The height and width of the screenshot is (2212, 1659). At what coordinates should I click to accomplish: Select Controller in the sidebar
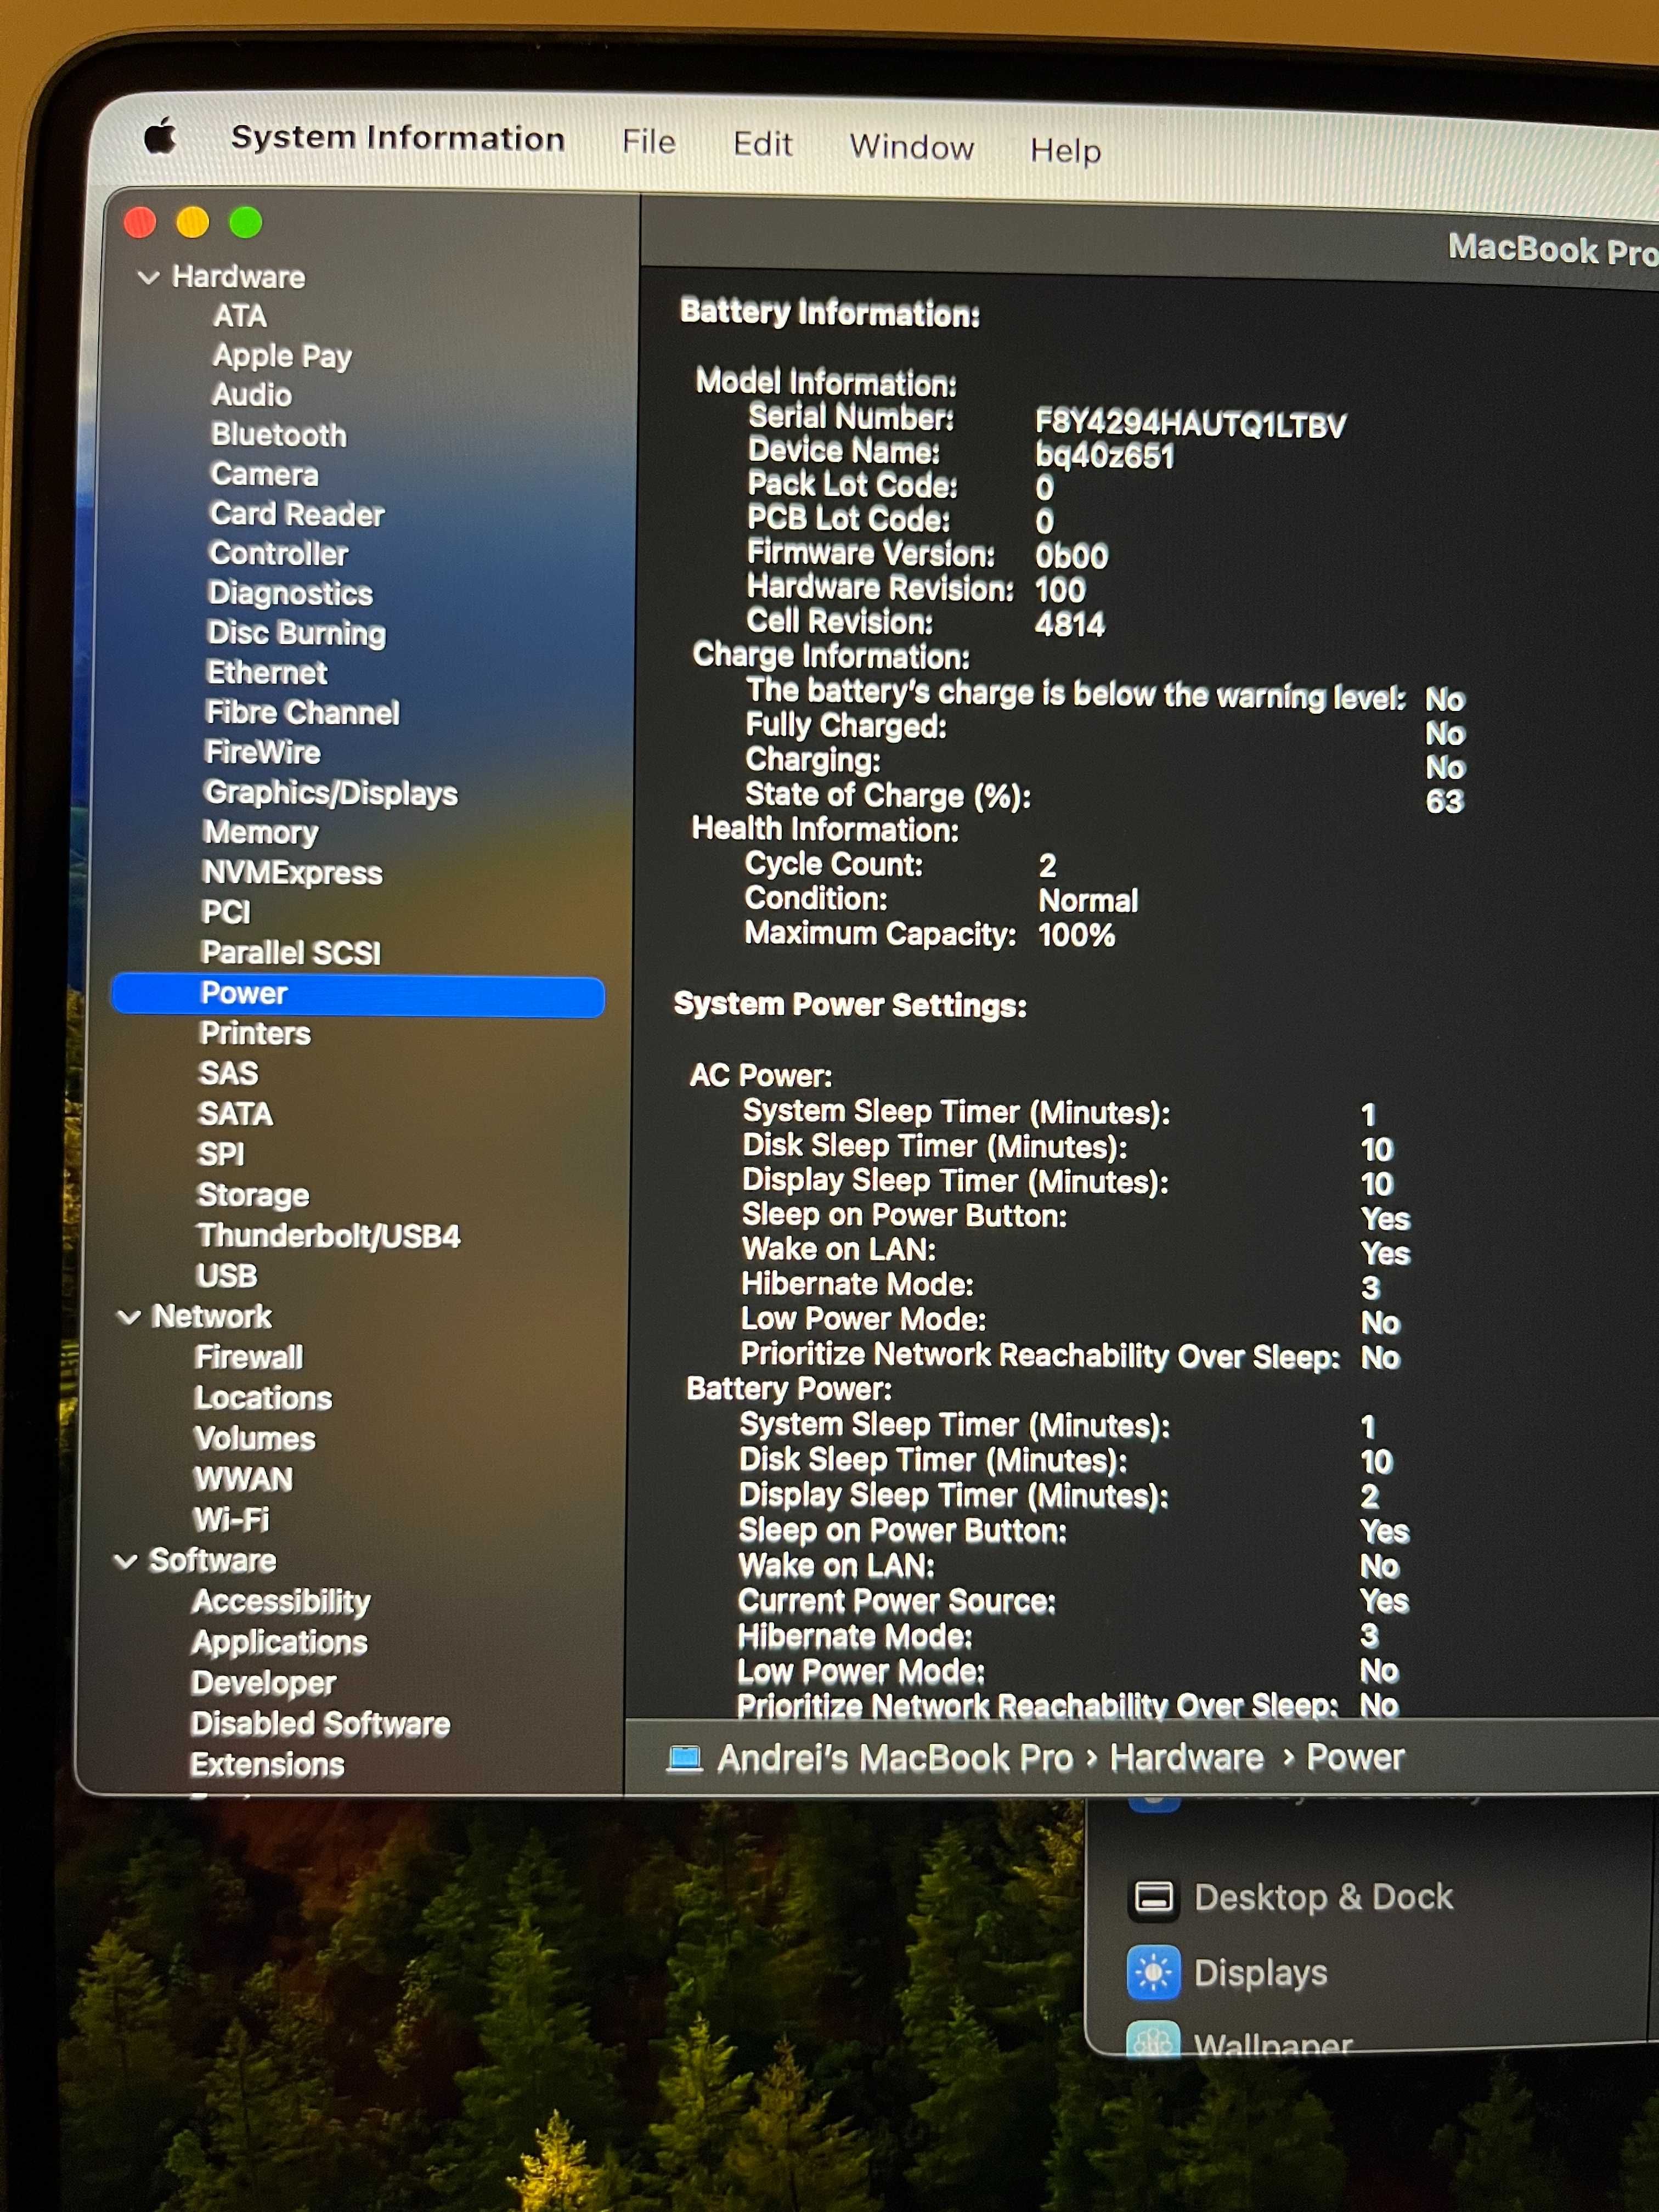click(x=278, y=553)
